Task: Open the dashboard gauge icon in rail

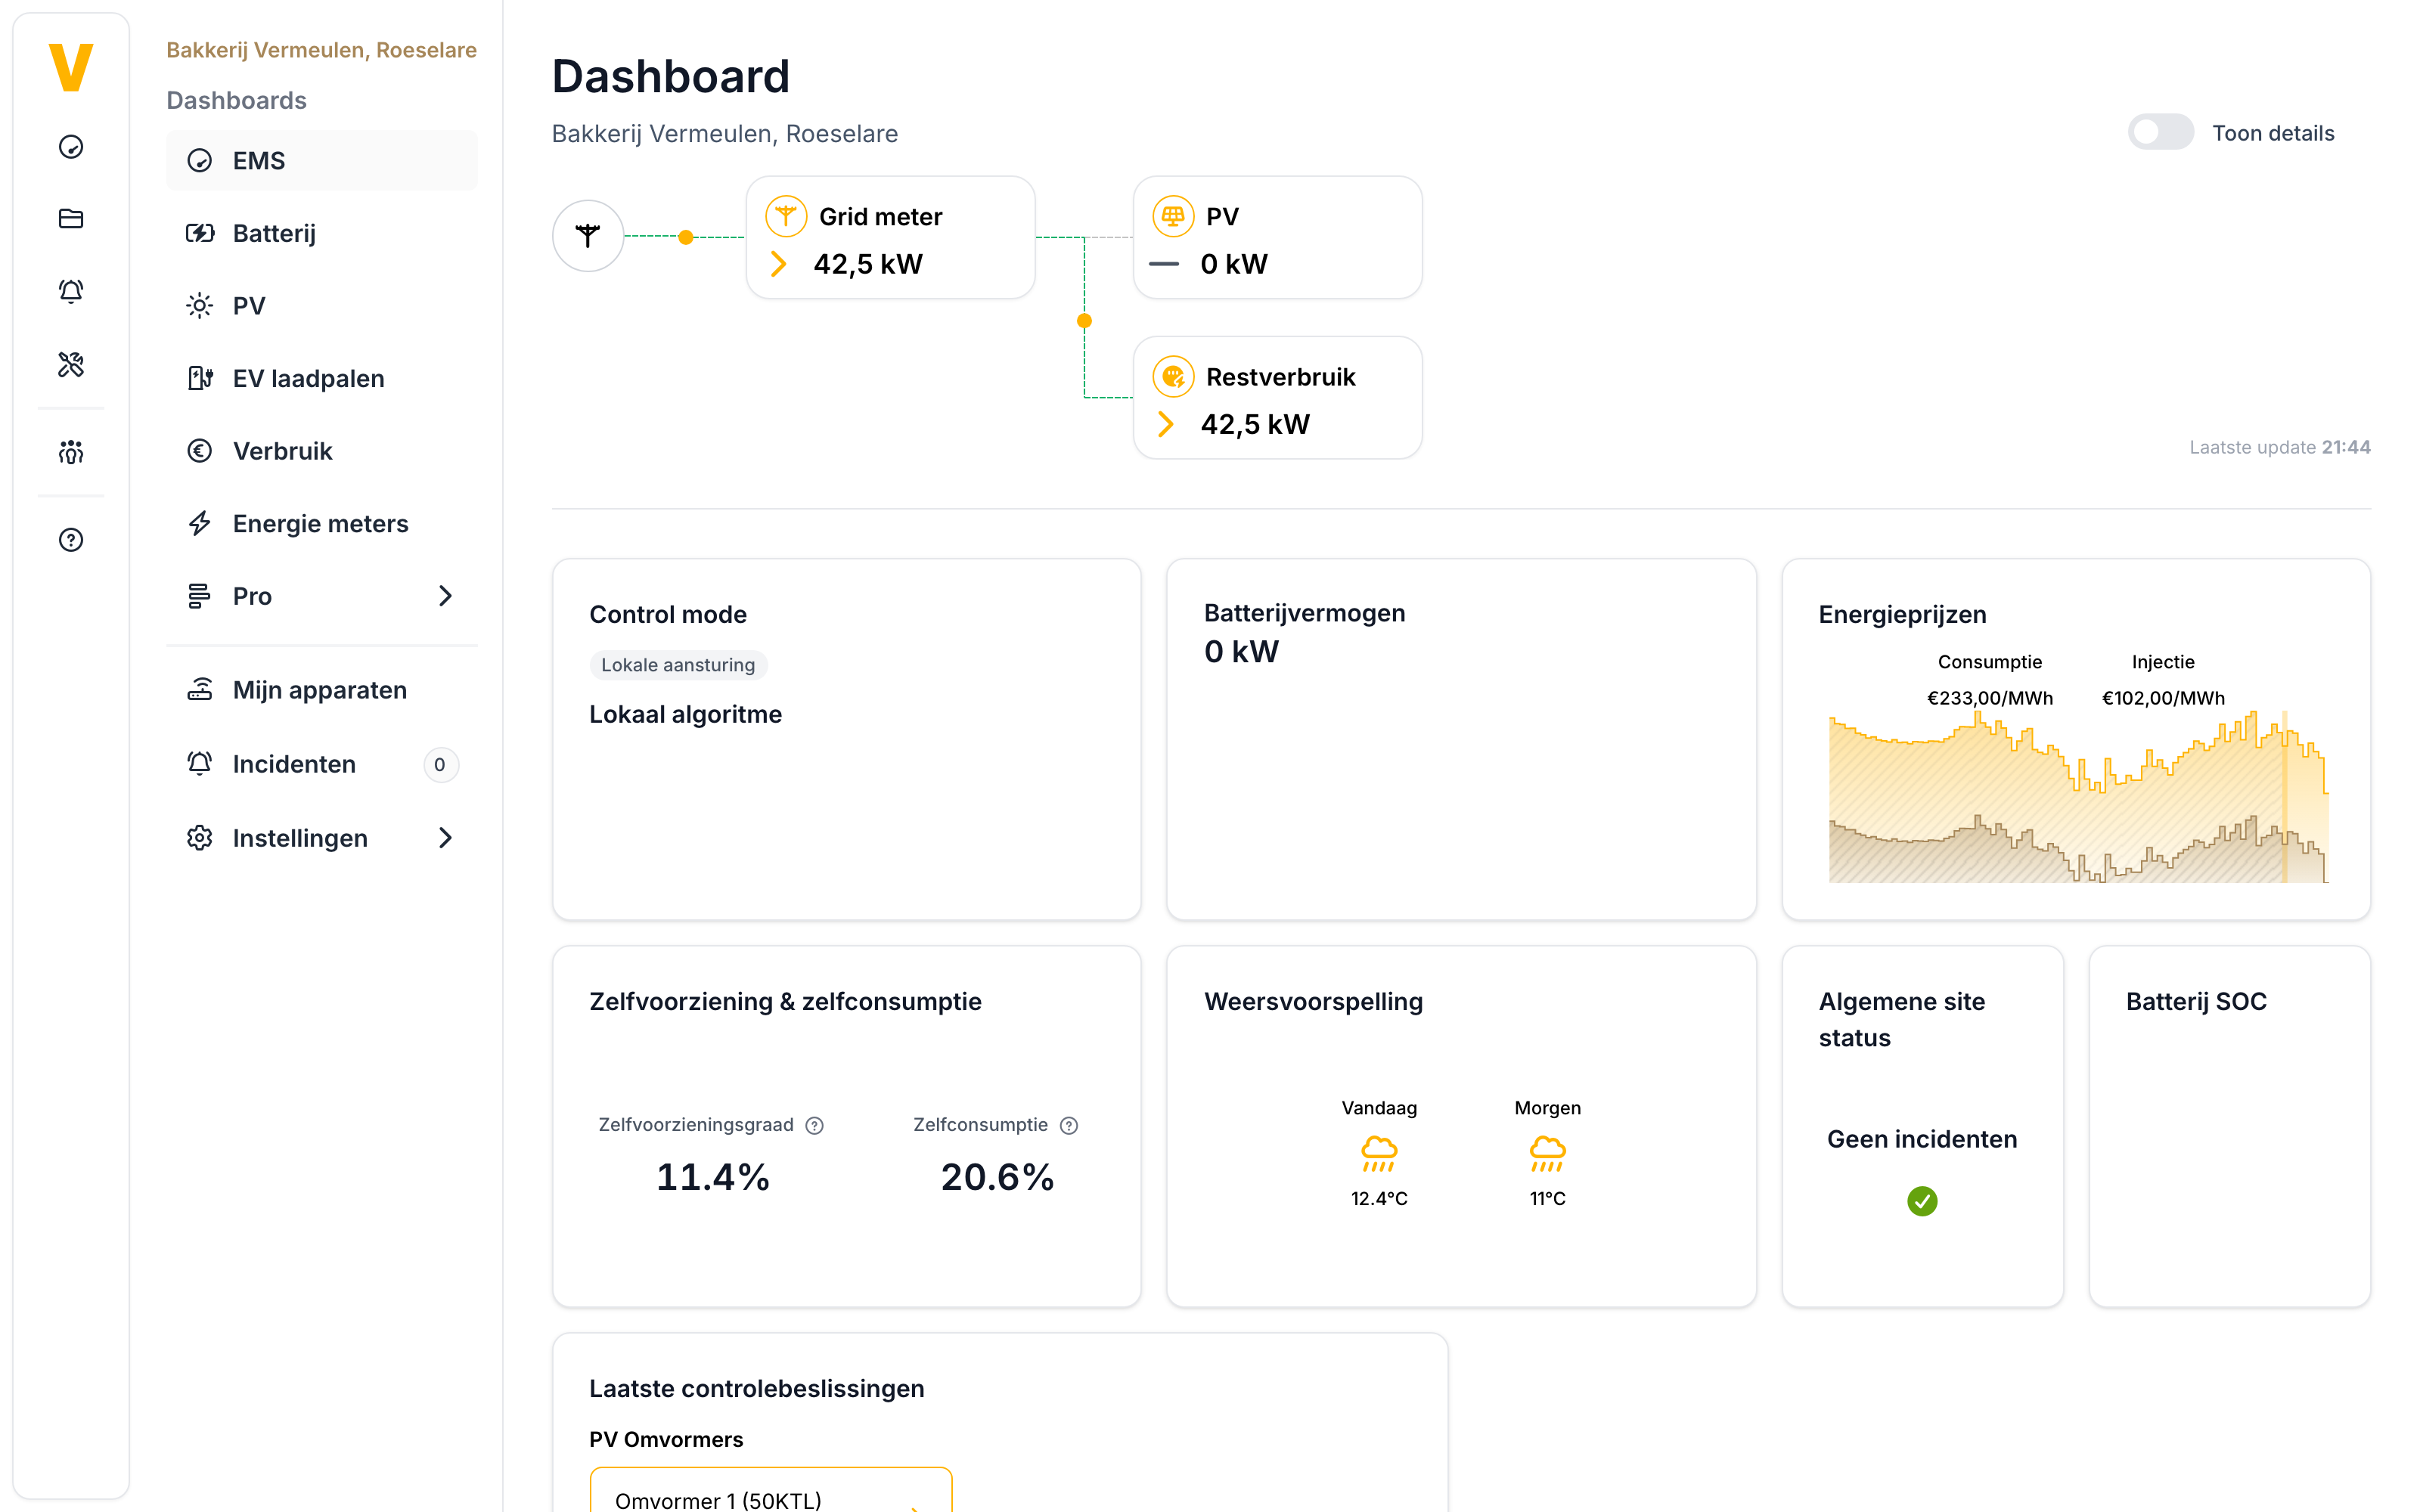Action: [71, 147]
